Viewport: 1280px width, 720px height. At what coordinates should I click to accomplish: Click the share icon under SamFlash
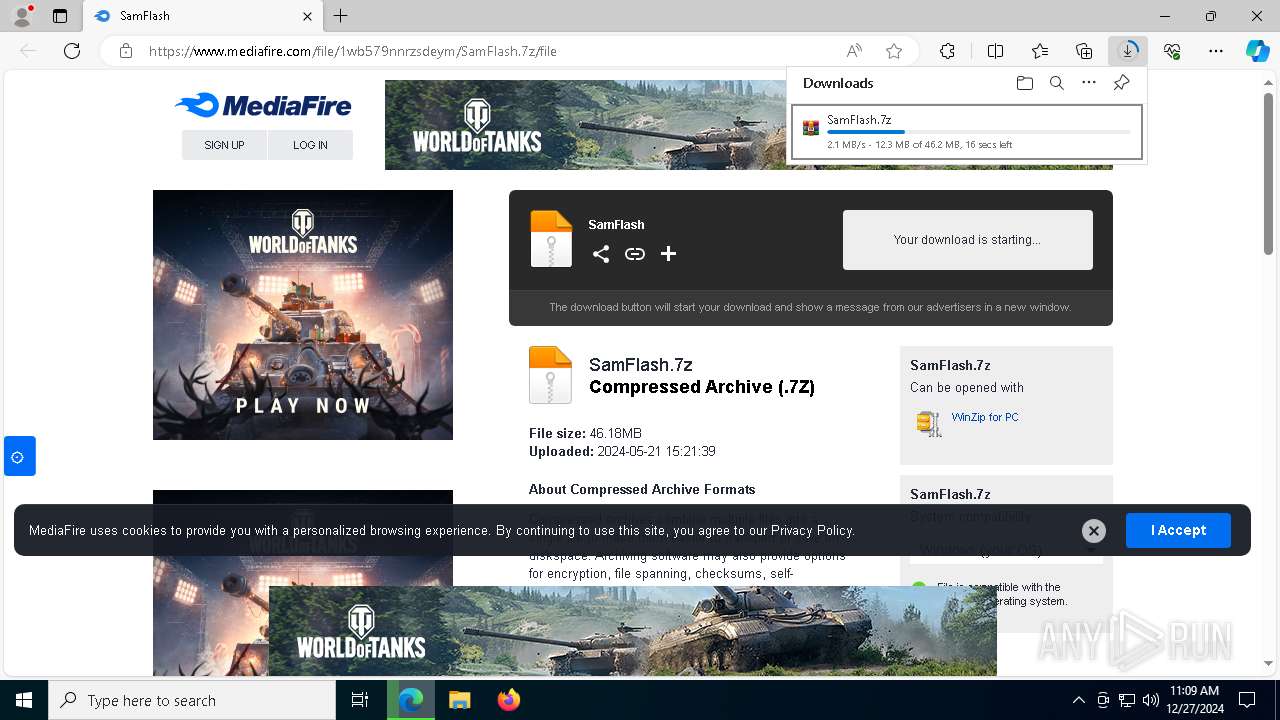[600, 254]
